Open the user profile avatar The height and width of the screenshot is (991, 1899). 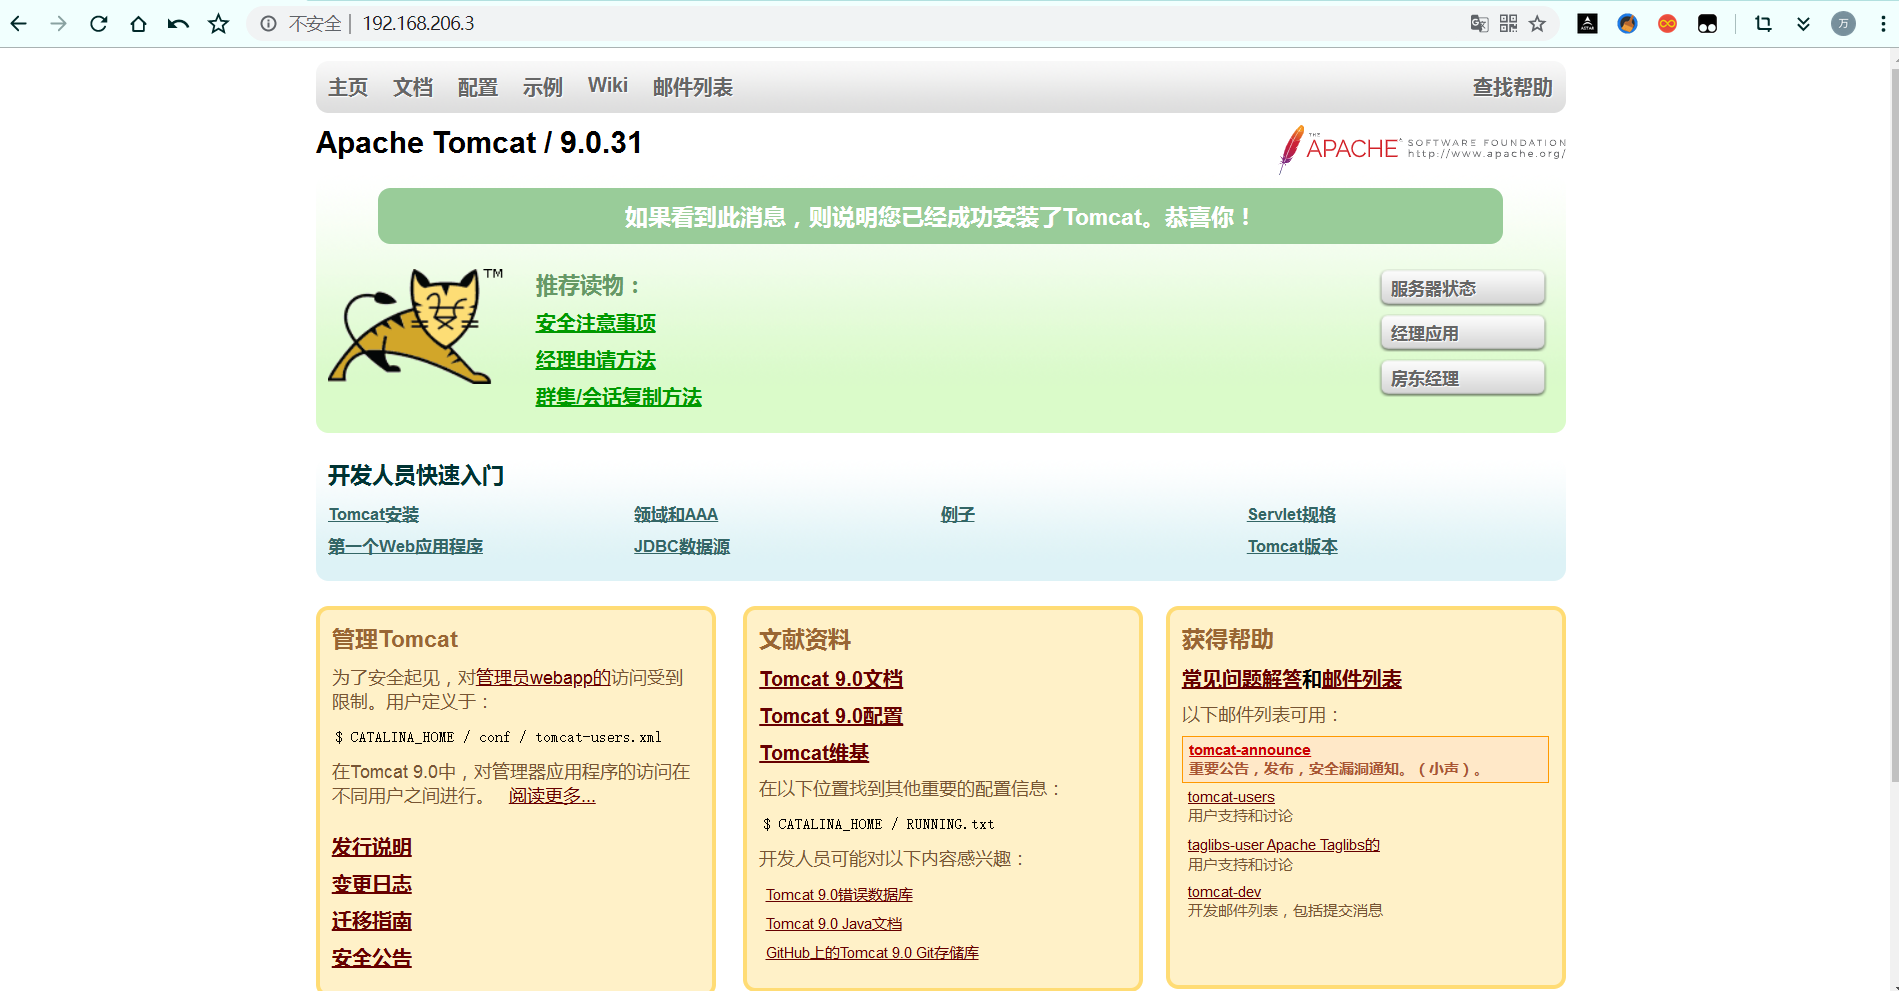[x=1843, y=24]
